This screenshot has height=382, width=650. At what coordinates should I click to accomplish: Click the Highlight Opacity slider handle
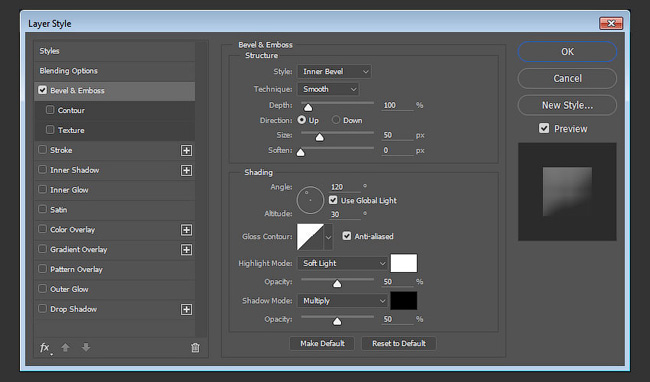pyautogui.click(x=337, y=284)
